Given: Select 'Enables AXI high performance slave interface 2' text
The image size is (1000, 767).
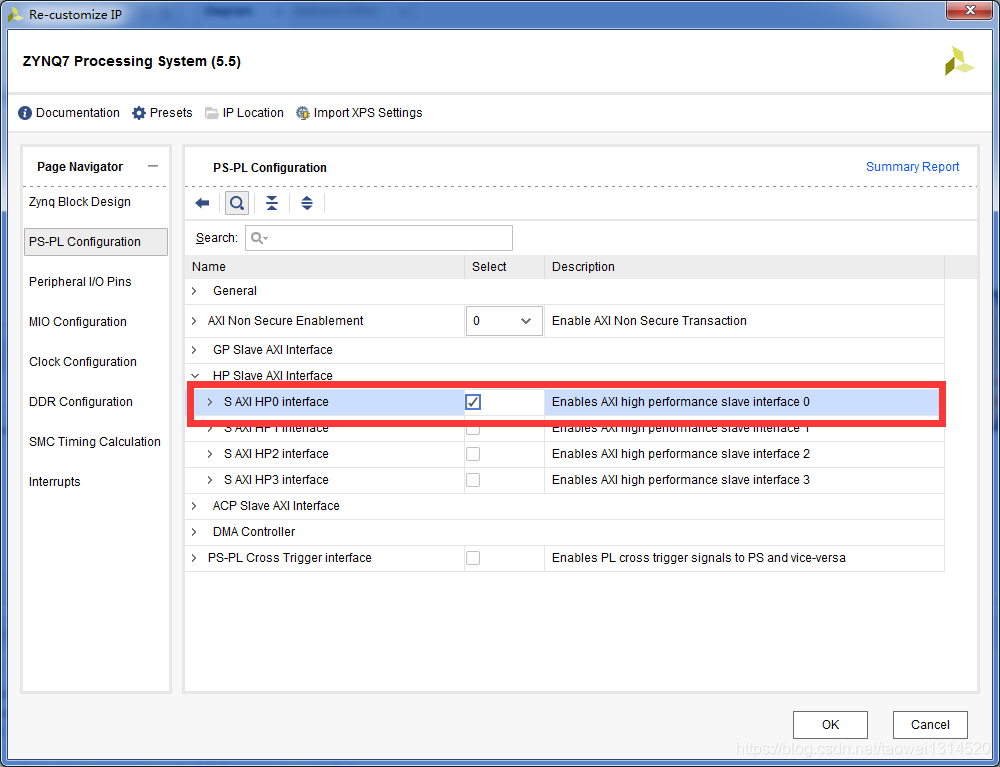Looking at the screenshot, I should pyautogui.click(x=680, y=454).
